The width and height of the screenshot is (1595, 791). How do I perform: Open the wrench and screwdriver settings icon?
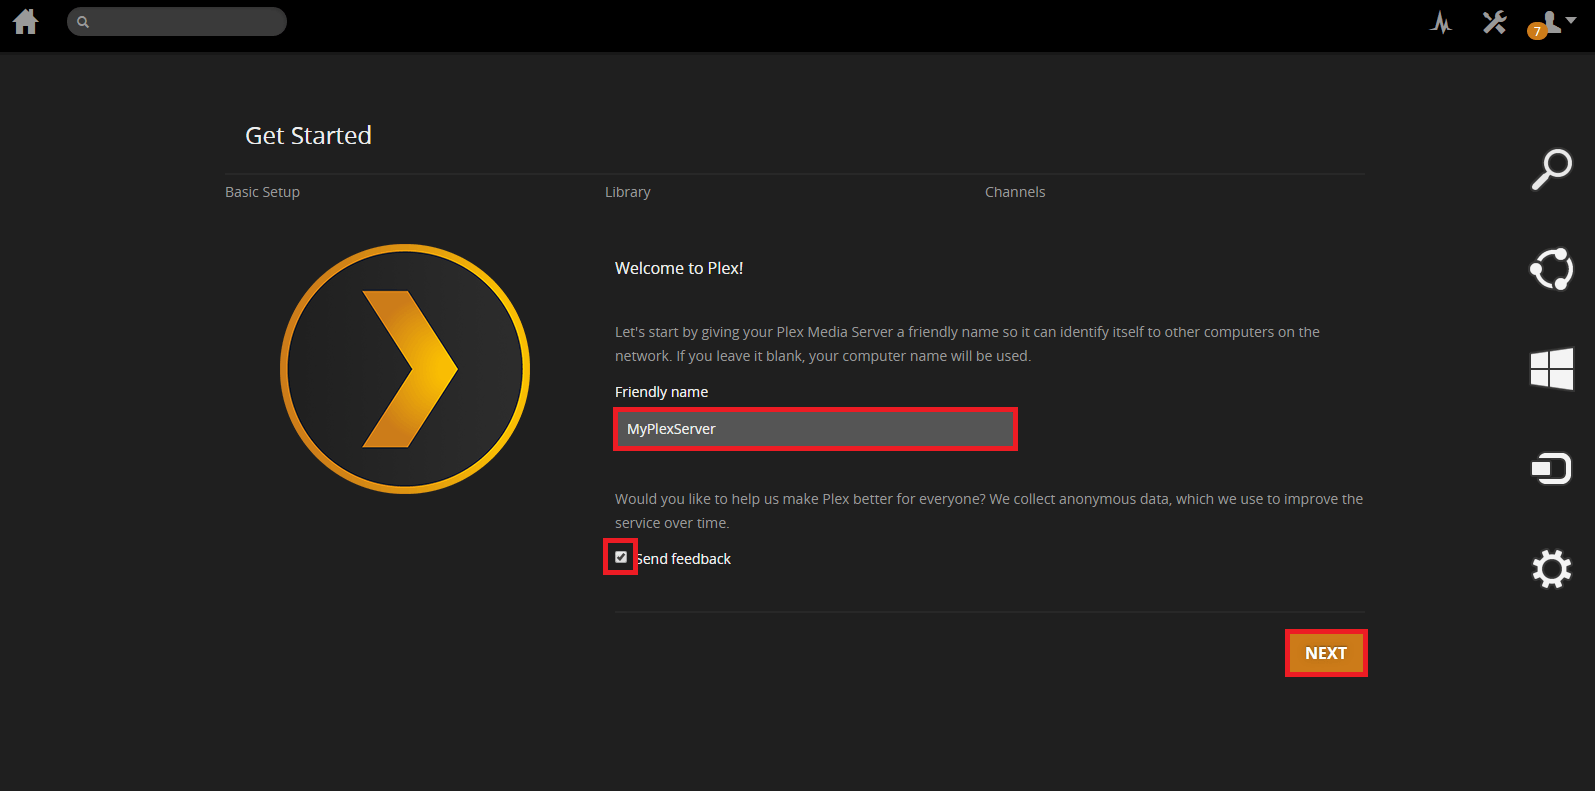point(1494,22)
